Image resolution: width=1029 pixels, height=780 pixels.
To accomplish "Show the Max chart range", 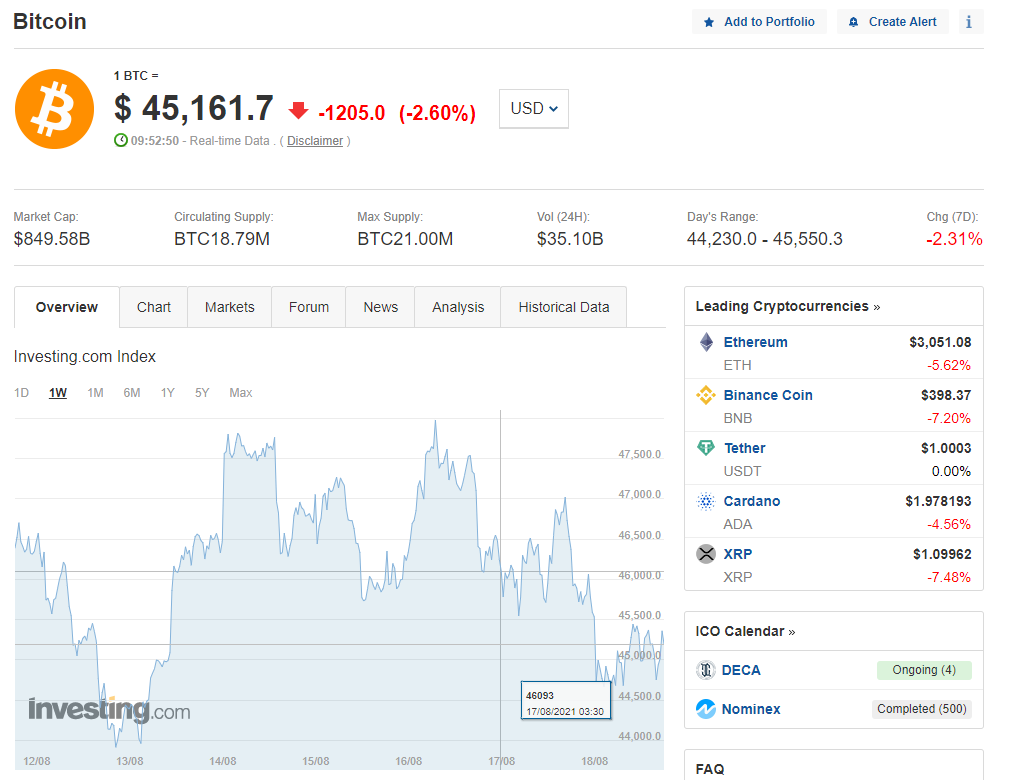I will coord(241,393).
